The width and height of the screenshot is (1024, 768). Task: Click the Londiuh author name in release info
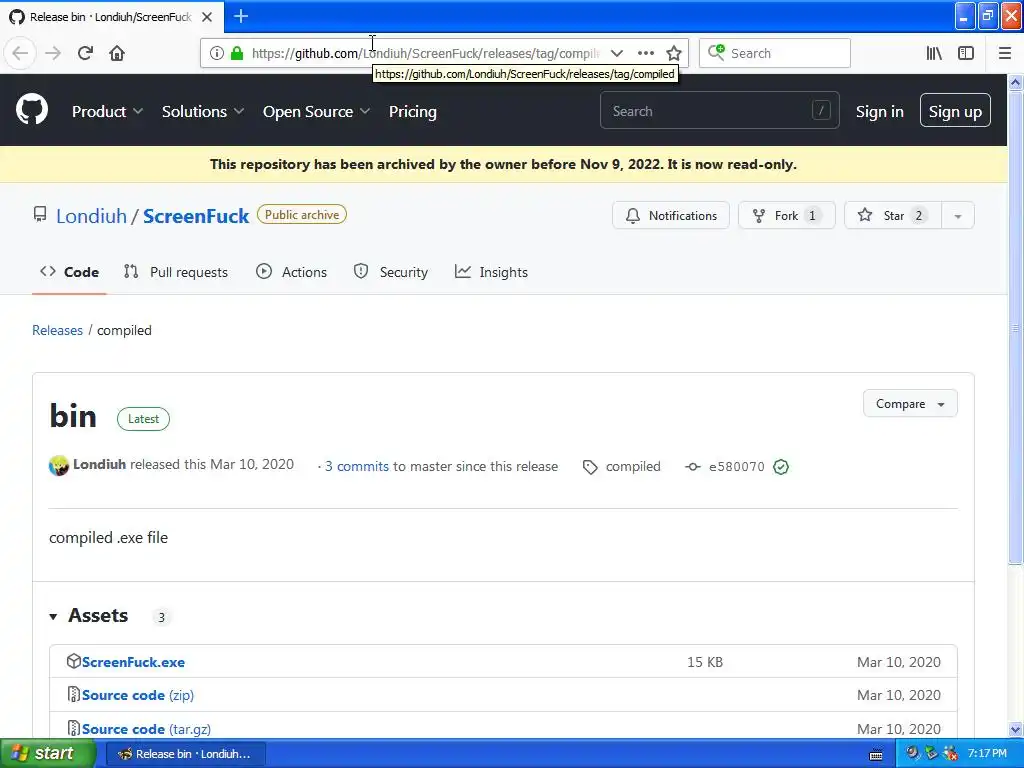pos(99,464)
